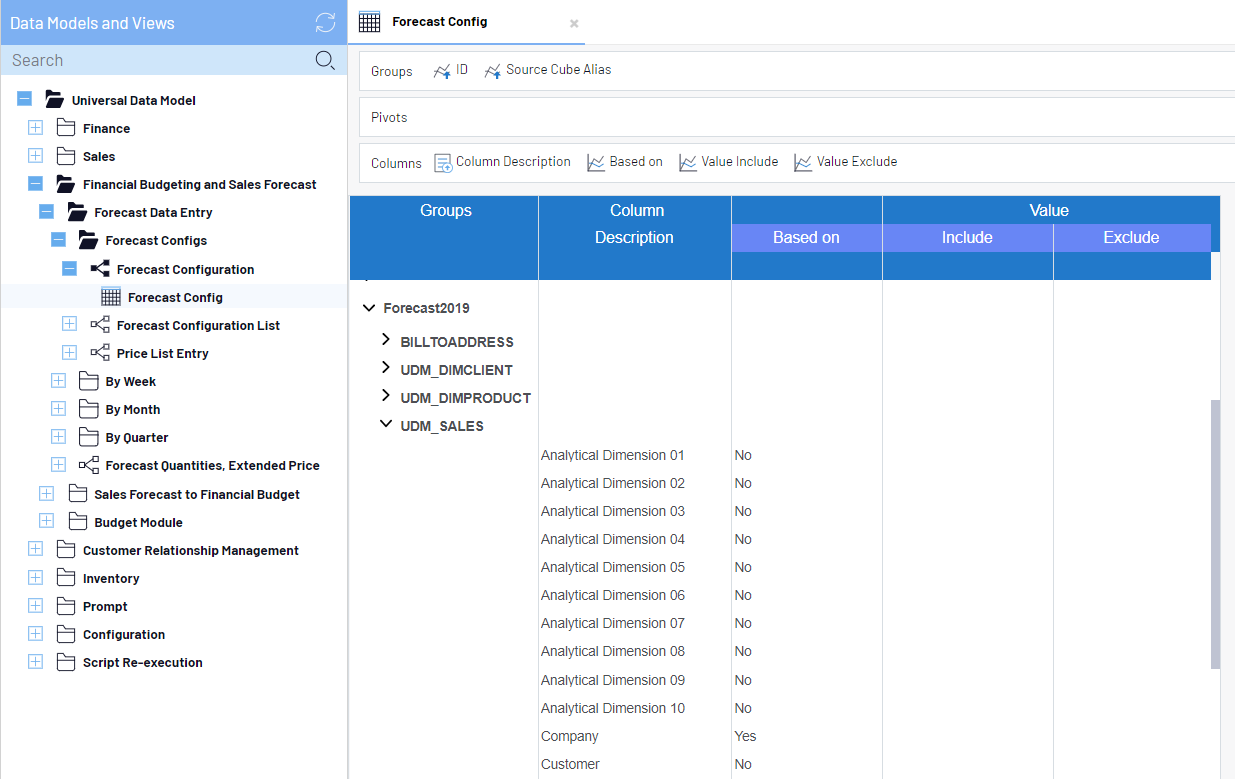This screenshot has width=1235, height=779.
Task: Select the Forecast Config tab
Action: (x=439, y=22)
